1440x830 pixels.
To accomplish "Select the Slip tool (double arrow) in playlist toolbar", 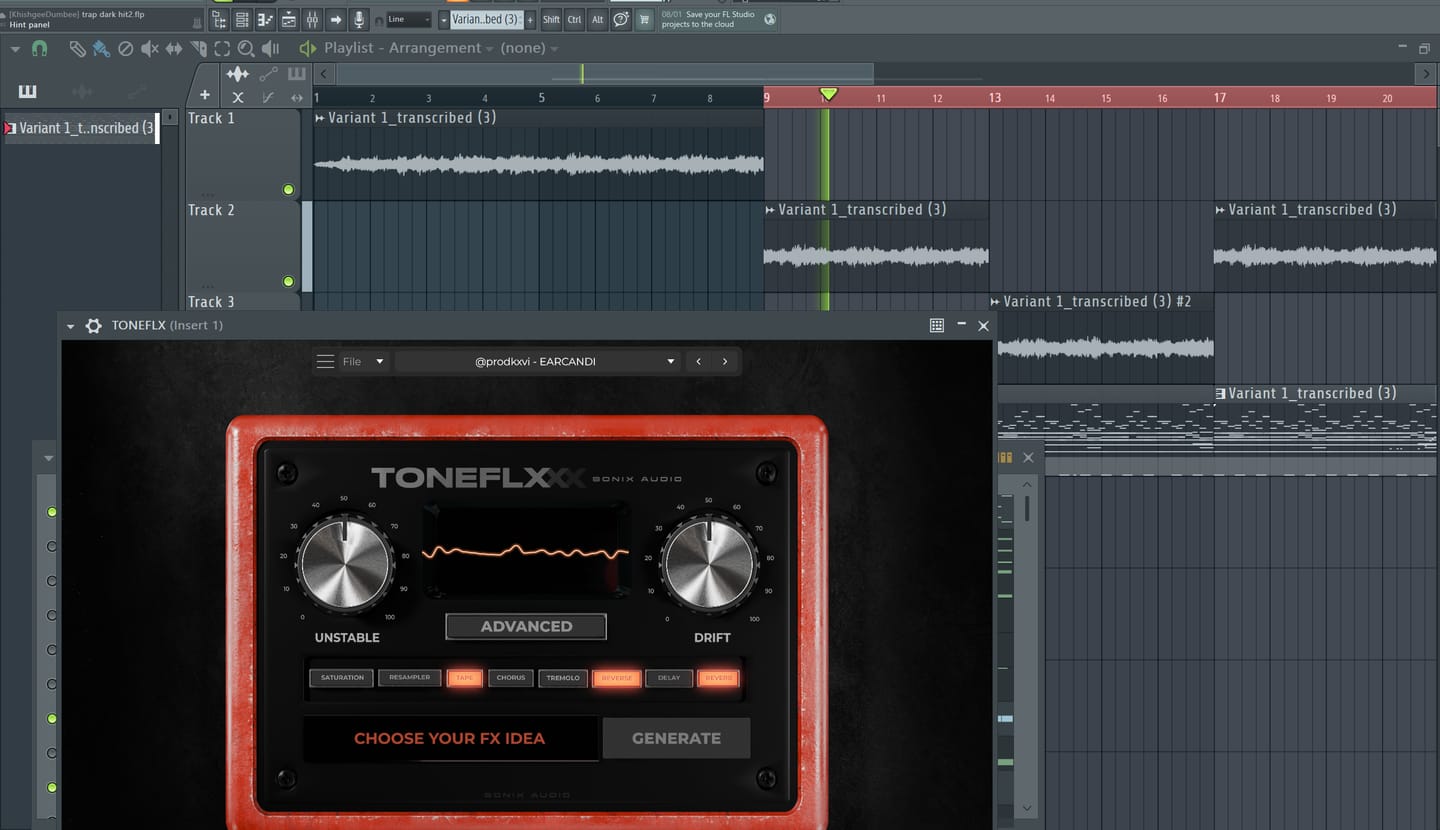I will tap(174, 48).
